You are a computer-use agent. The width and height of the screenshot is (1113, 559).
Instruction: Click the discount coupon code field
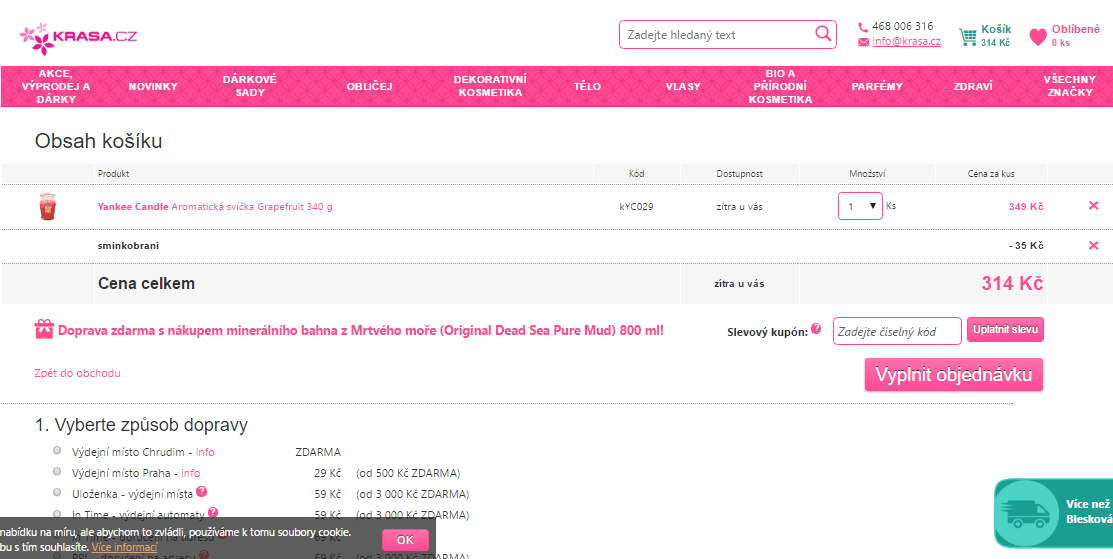click(x=897, y=331)
